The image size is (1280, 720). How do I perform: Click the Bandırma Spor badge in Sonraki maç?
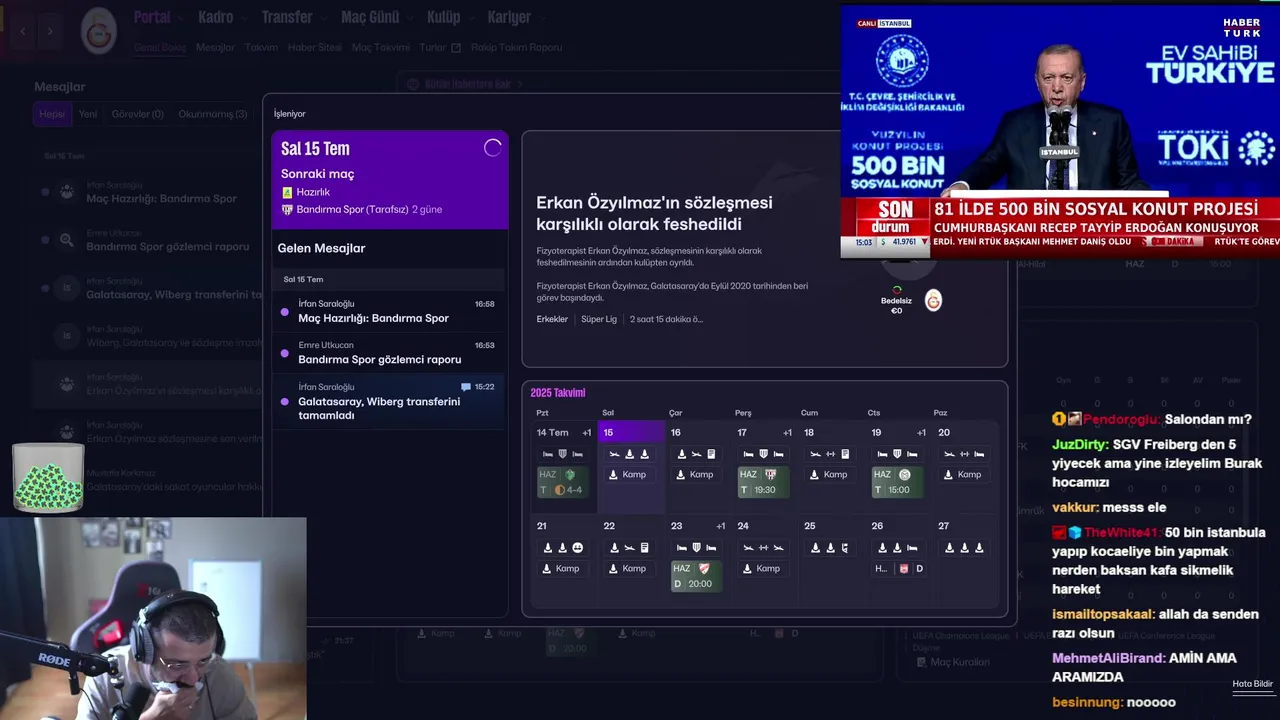[287, 210]
